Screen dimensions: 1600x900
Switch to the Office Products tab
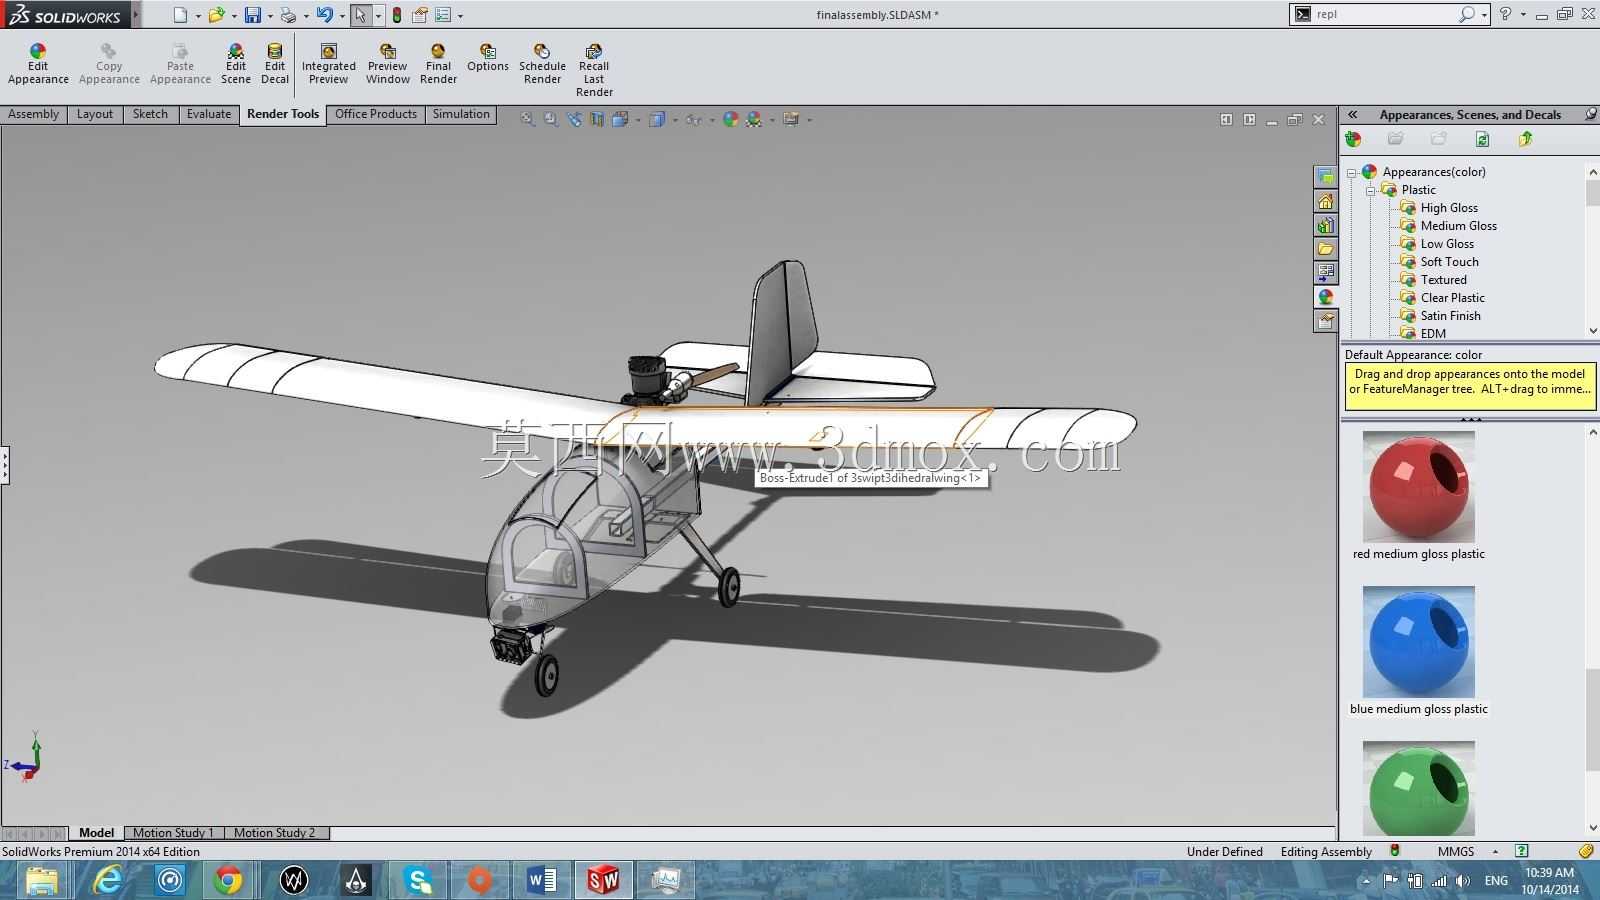tap(376, 114)
